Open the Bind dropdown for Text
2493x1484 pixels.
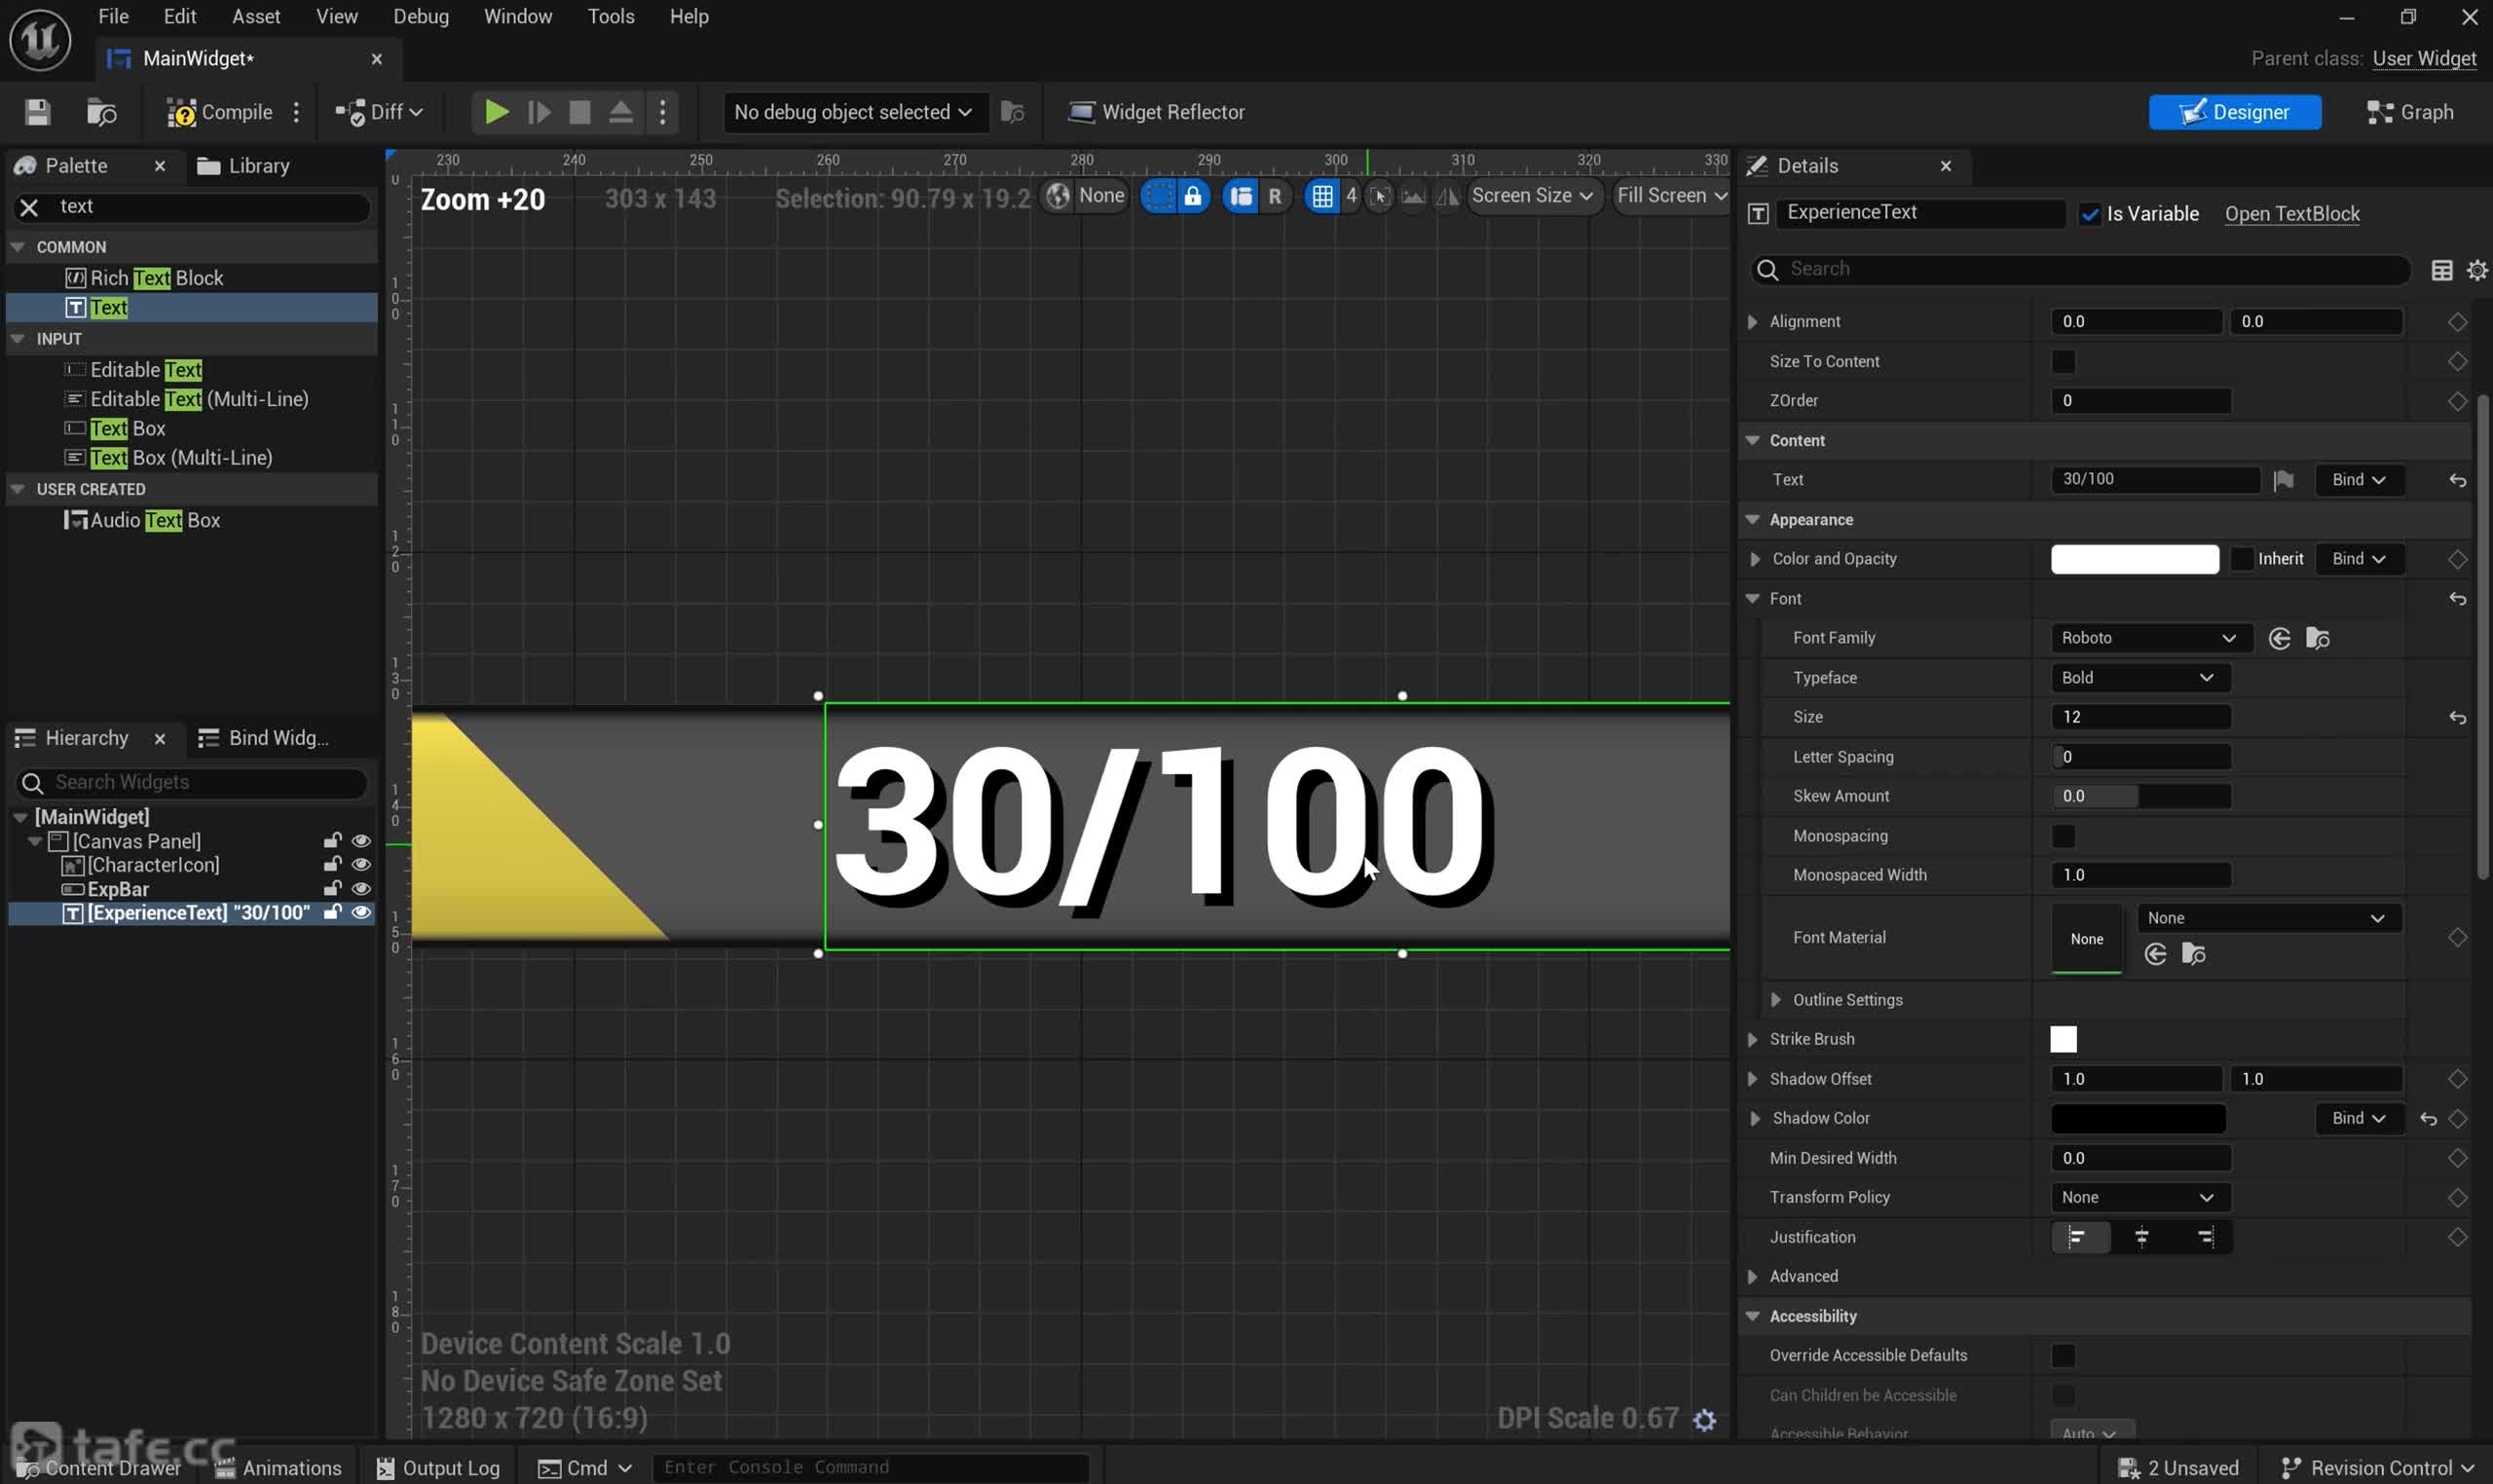click(x=2358, y=480)
